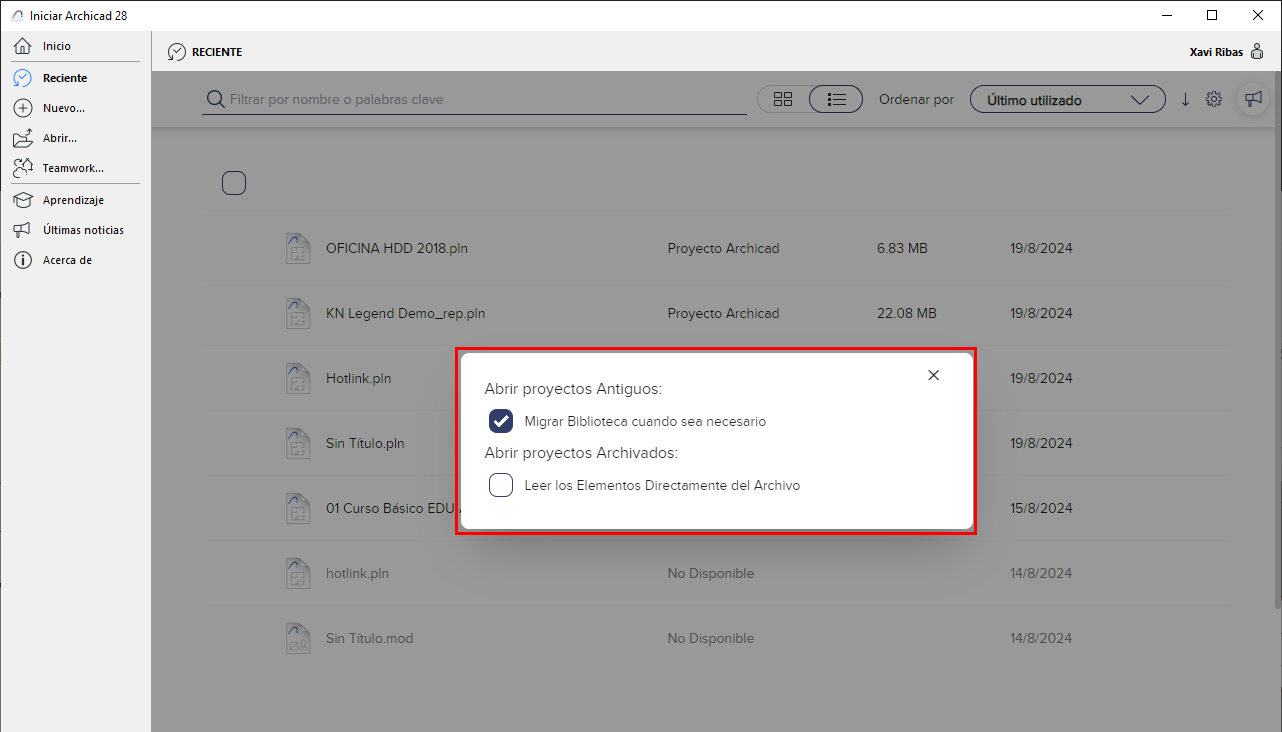Open the Abrir... file option

click(x=60, y=138)
